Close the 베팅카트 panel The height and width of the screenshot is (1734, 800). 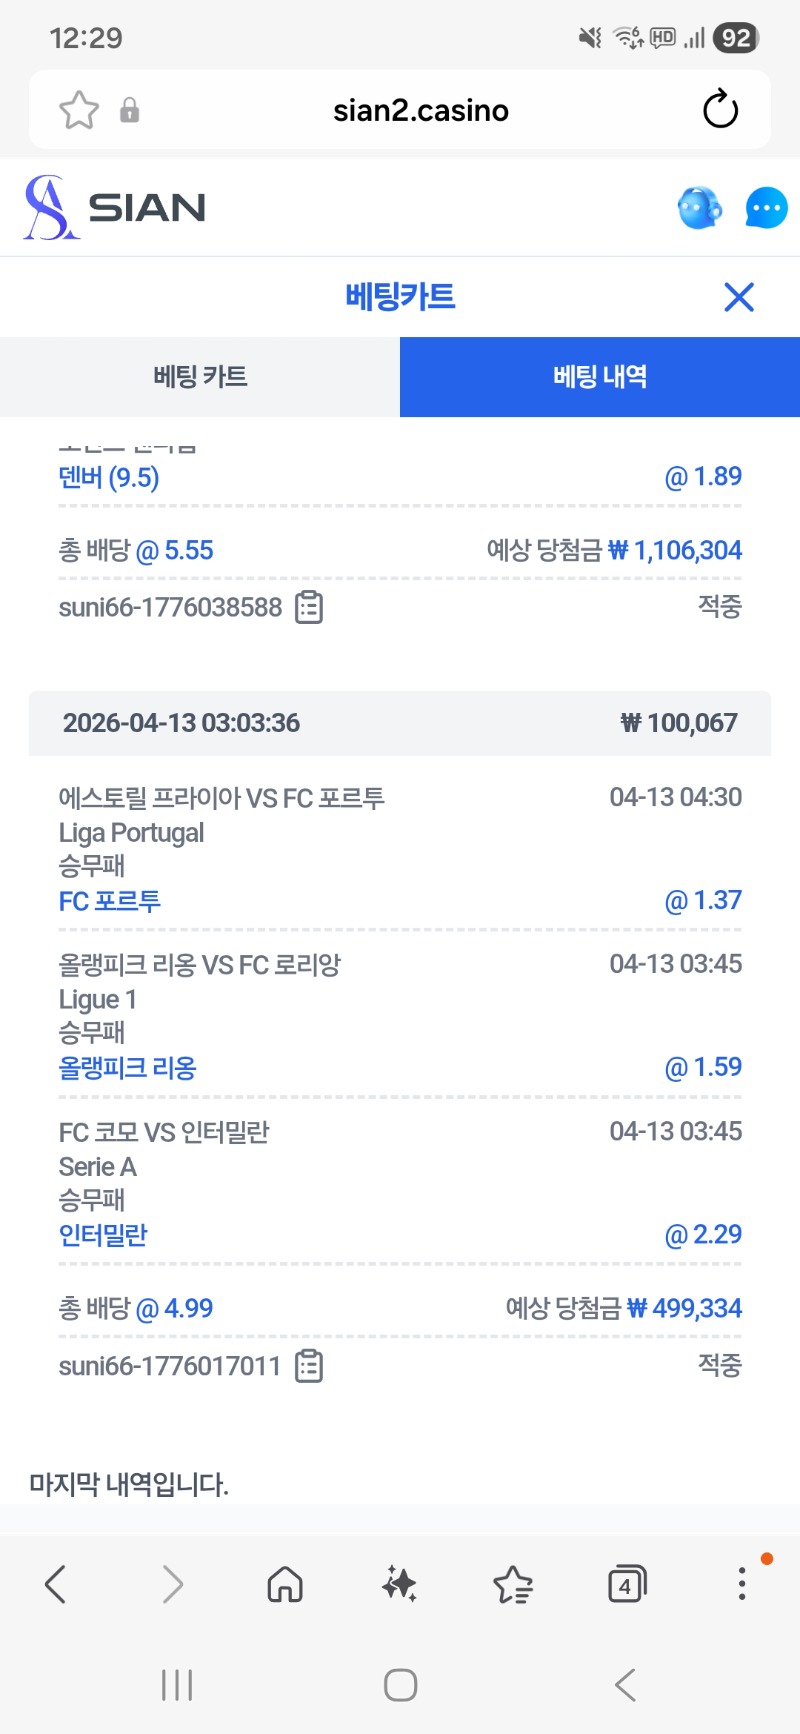pyautogui.click(x=738, y=297)
